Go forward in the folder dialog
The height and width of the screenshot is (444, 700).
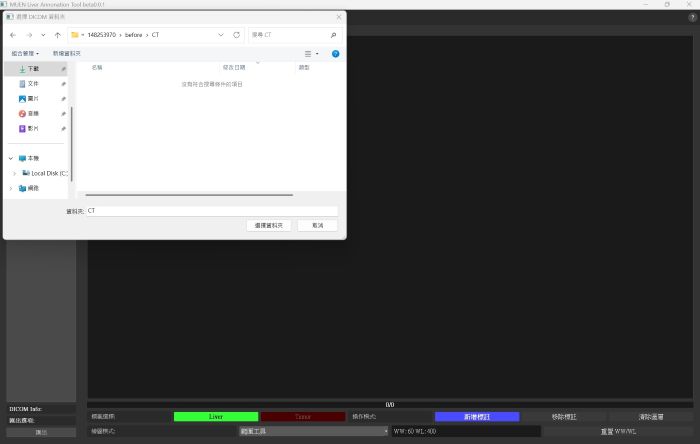click(29, 35)
